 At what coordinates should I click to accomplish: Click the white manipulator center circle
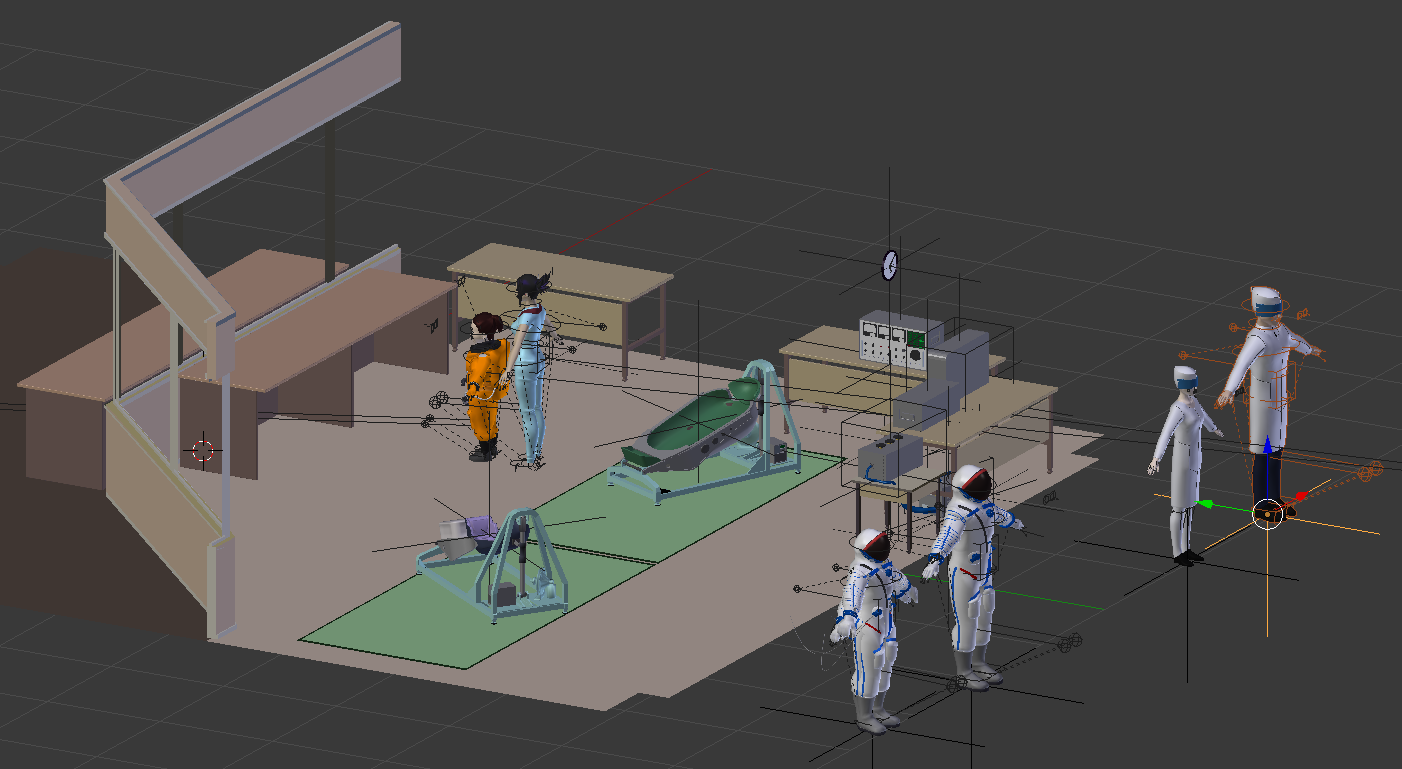(1267, 513)
